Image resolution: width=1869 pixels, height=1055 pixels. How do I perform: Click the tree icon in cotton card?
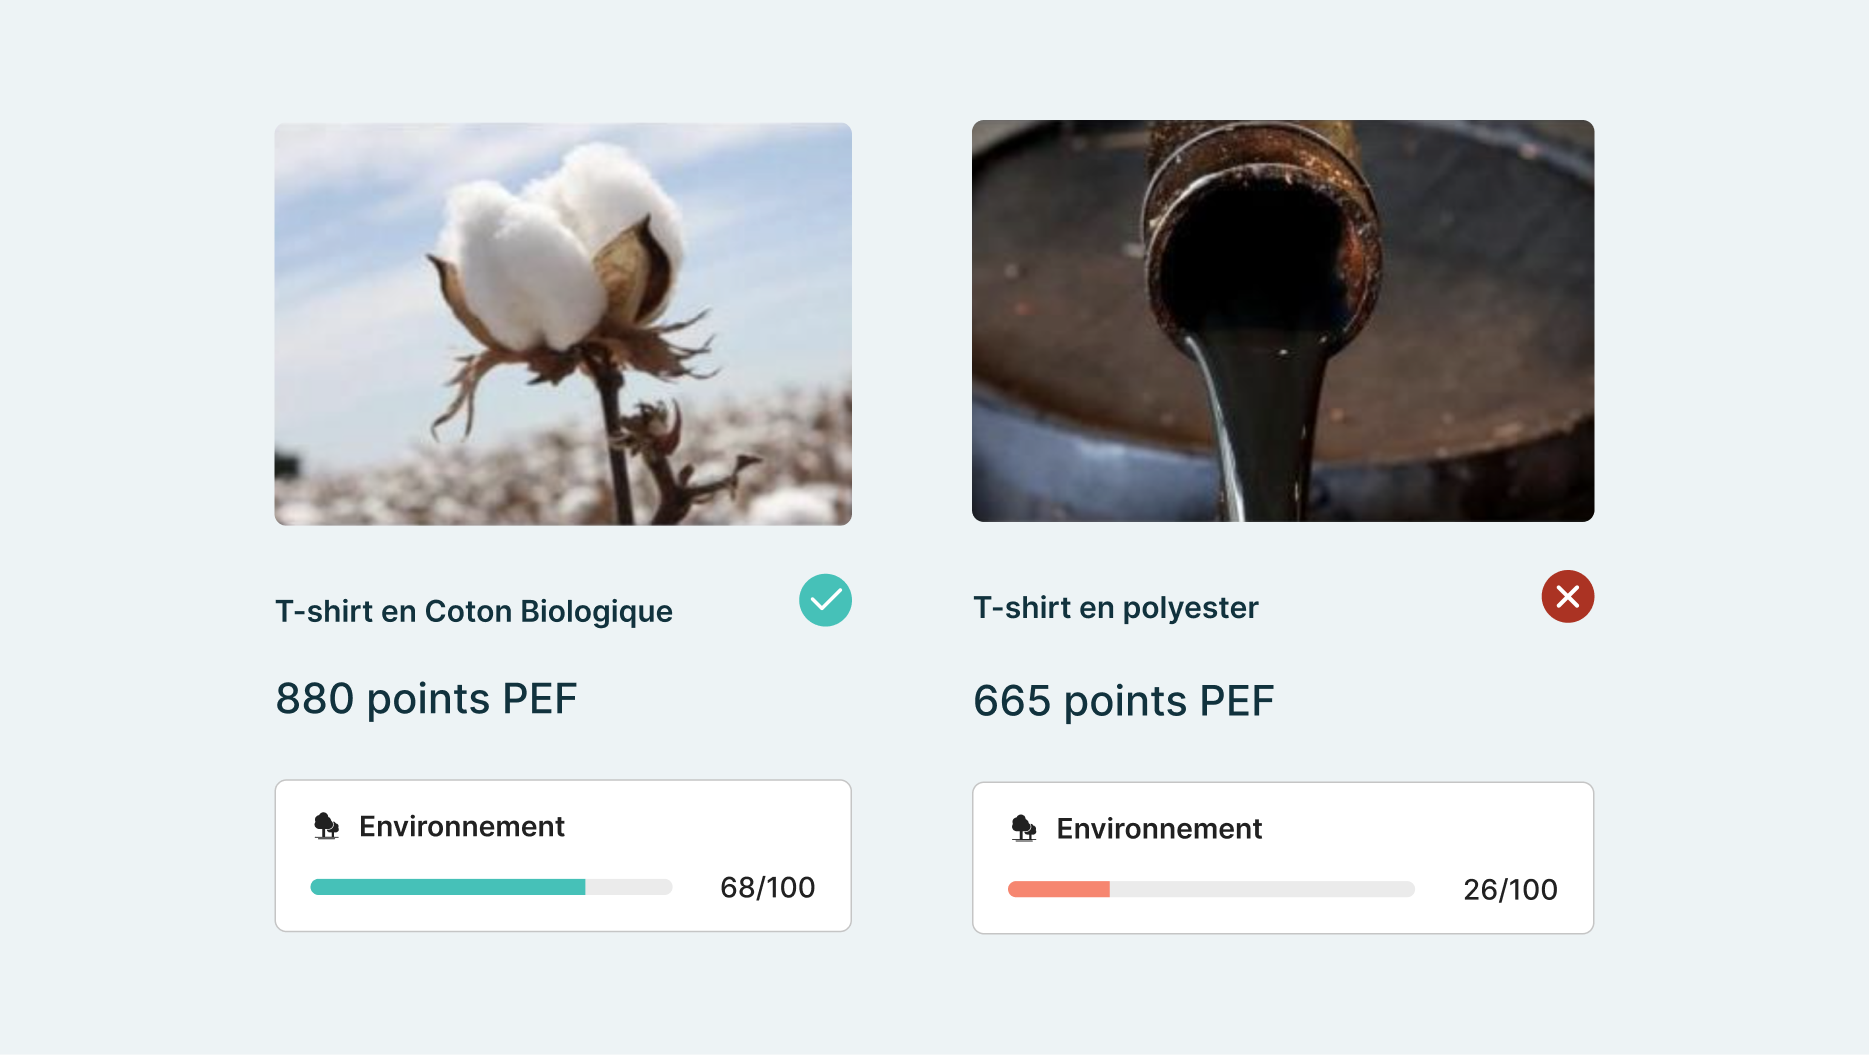(x=326, y=826)
